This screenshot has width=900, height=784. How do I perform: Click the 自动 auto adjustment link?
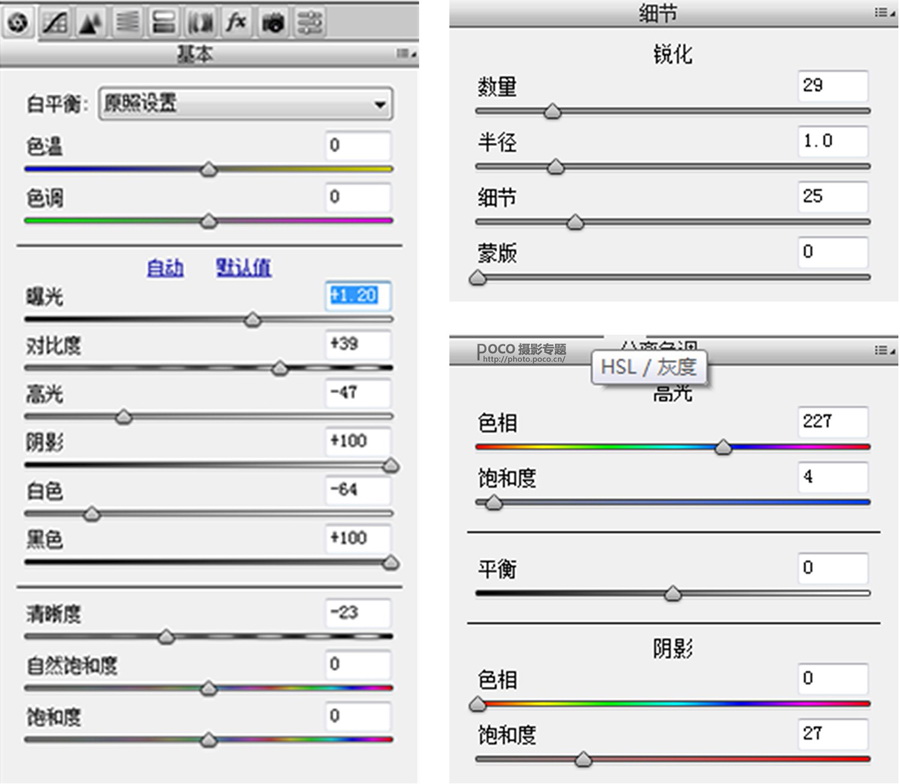click(165, 267)
